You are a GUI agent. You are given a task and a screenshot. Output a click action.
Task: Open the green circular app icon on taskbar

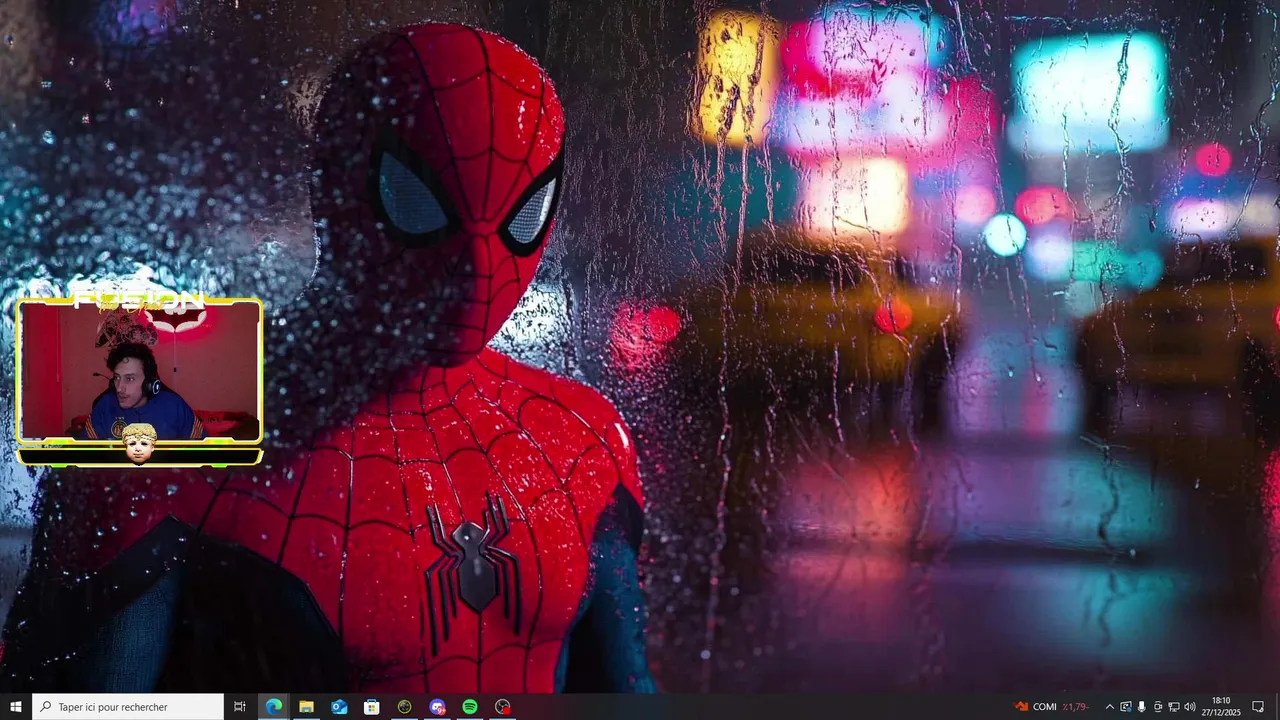(404, 706)
